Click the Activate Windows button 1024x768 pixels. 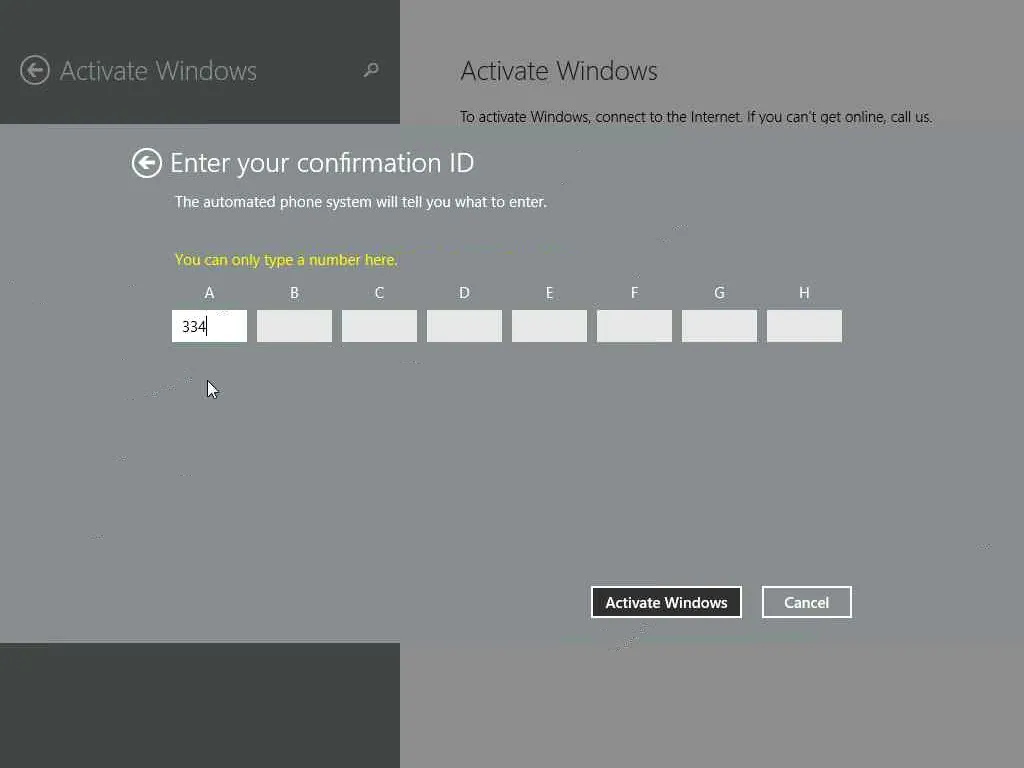coord(666,602)
